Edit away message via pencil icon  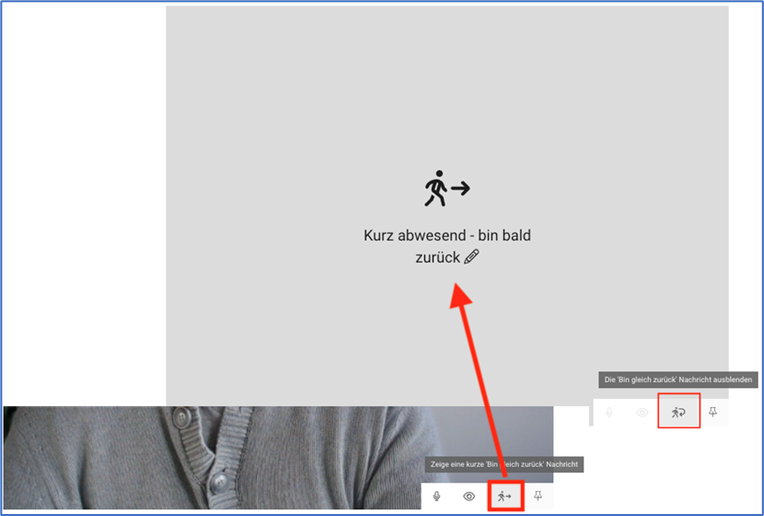pyautogui.click(x=472, y=257)
